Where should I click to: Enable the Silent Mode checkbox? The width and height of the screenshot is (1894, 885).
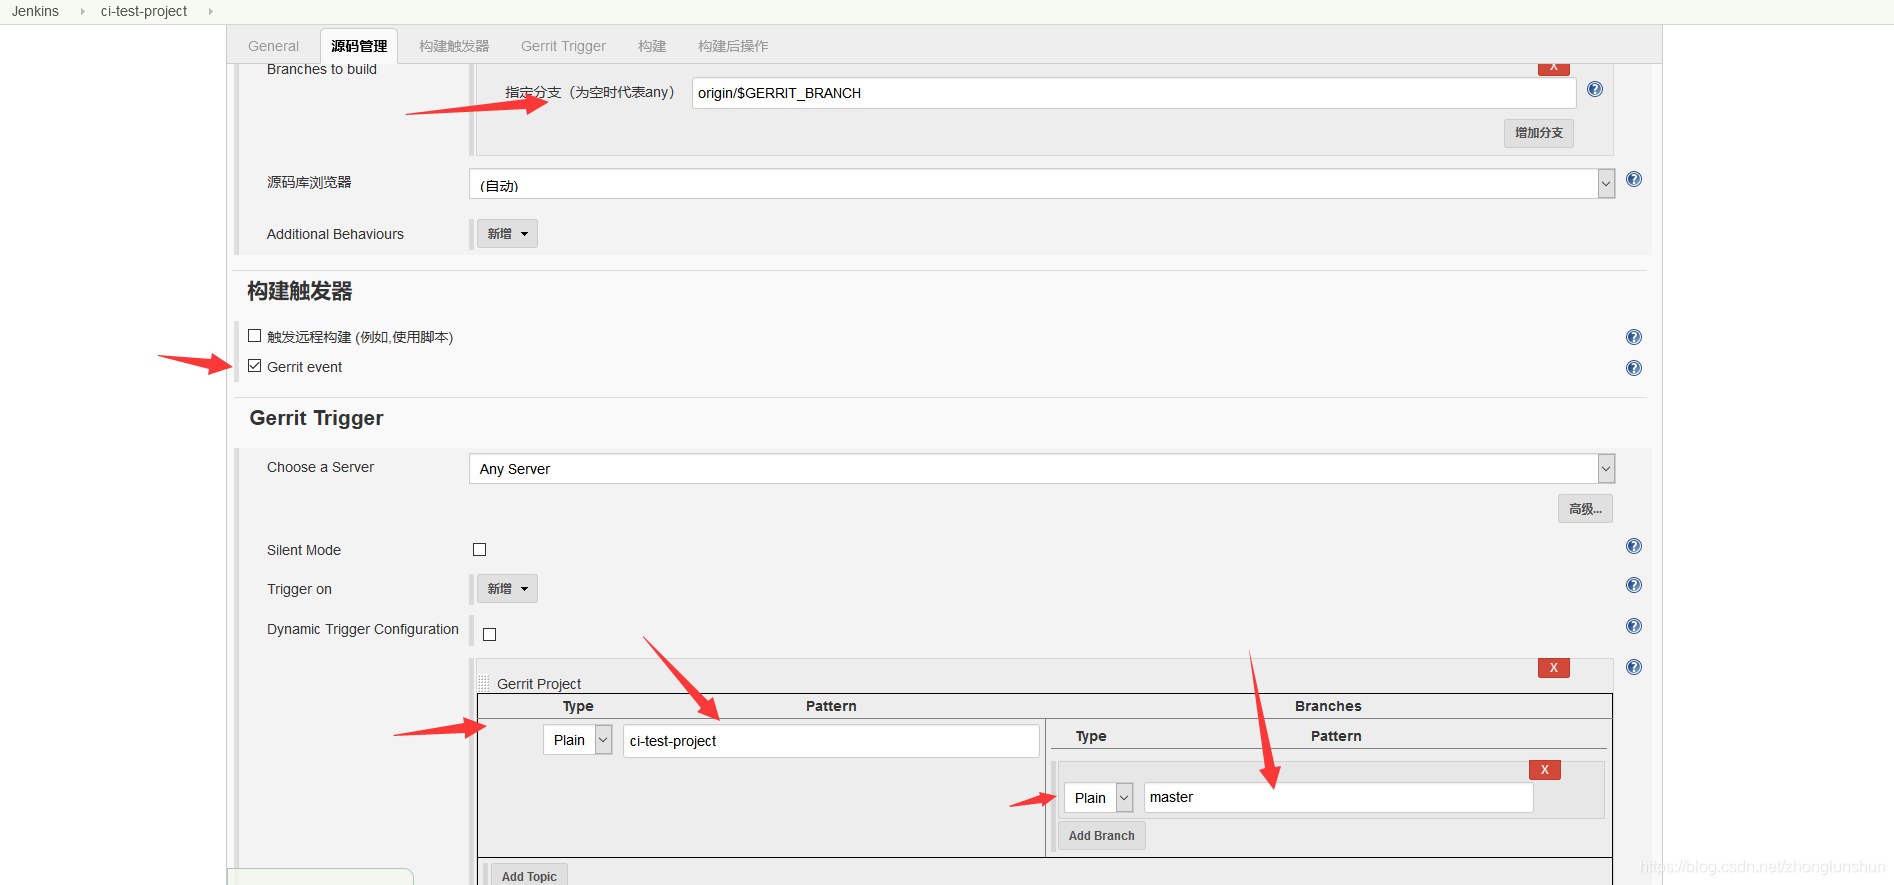tap(480, 550)
